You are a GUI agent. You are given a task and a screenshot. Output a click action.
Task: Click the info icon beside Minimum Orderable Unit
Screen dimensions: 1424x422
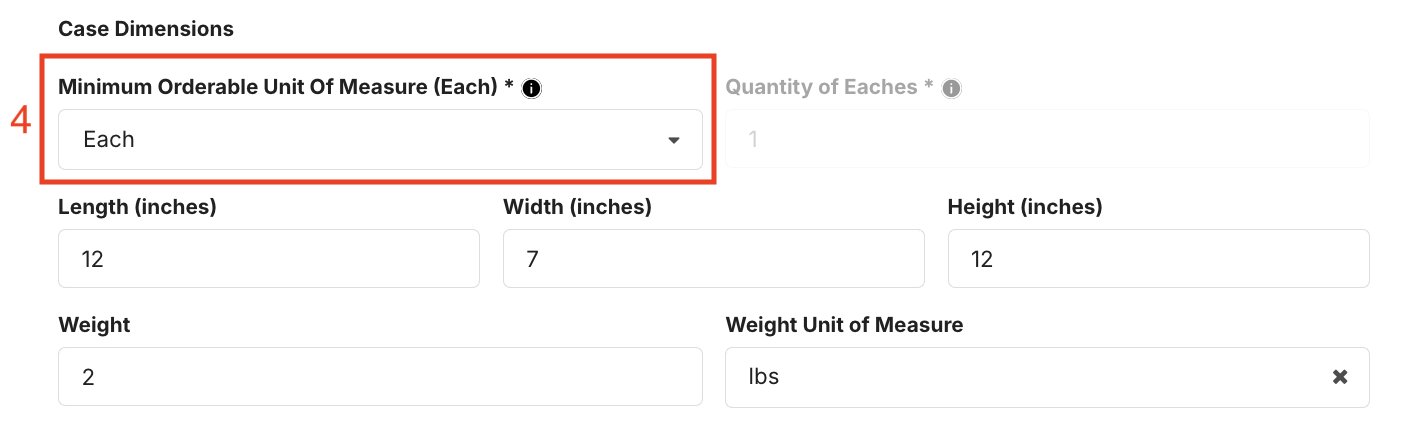[x=532, y=88]
